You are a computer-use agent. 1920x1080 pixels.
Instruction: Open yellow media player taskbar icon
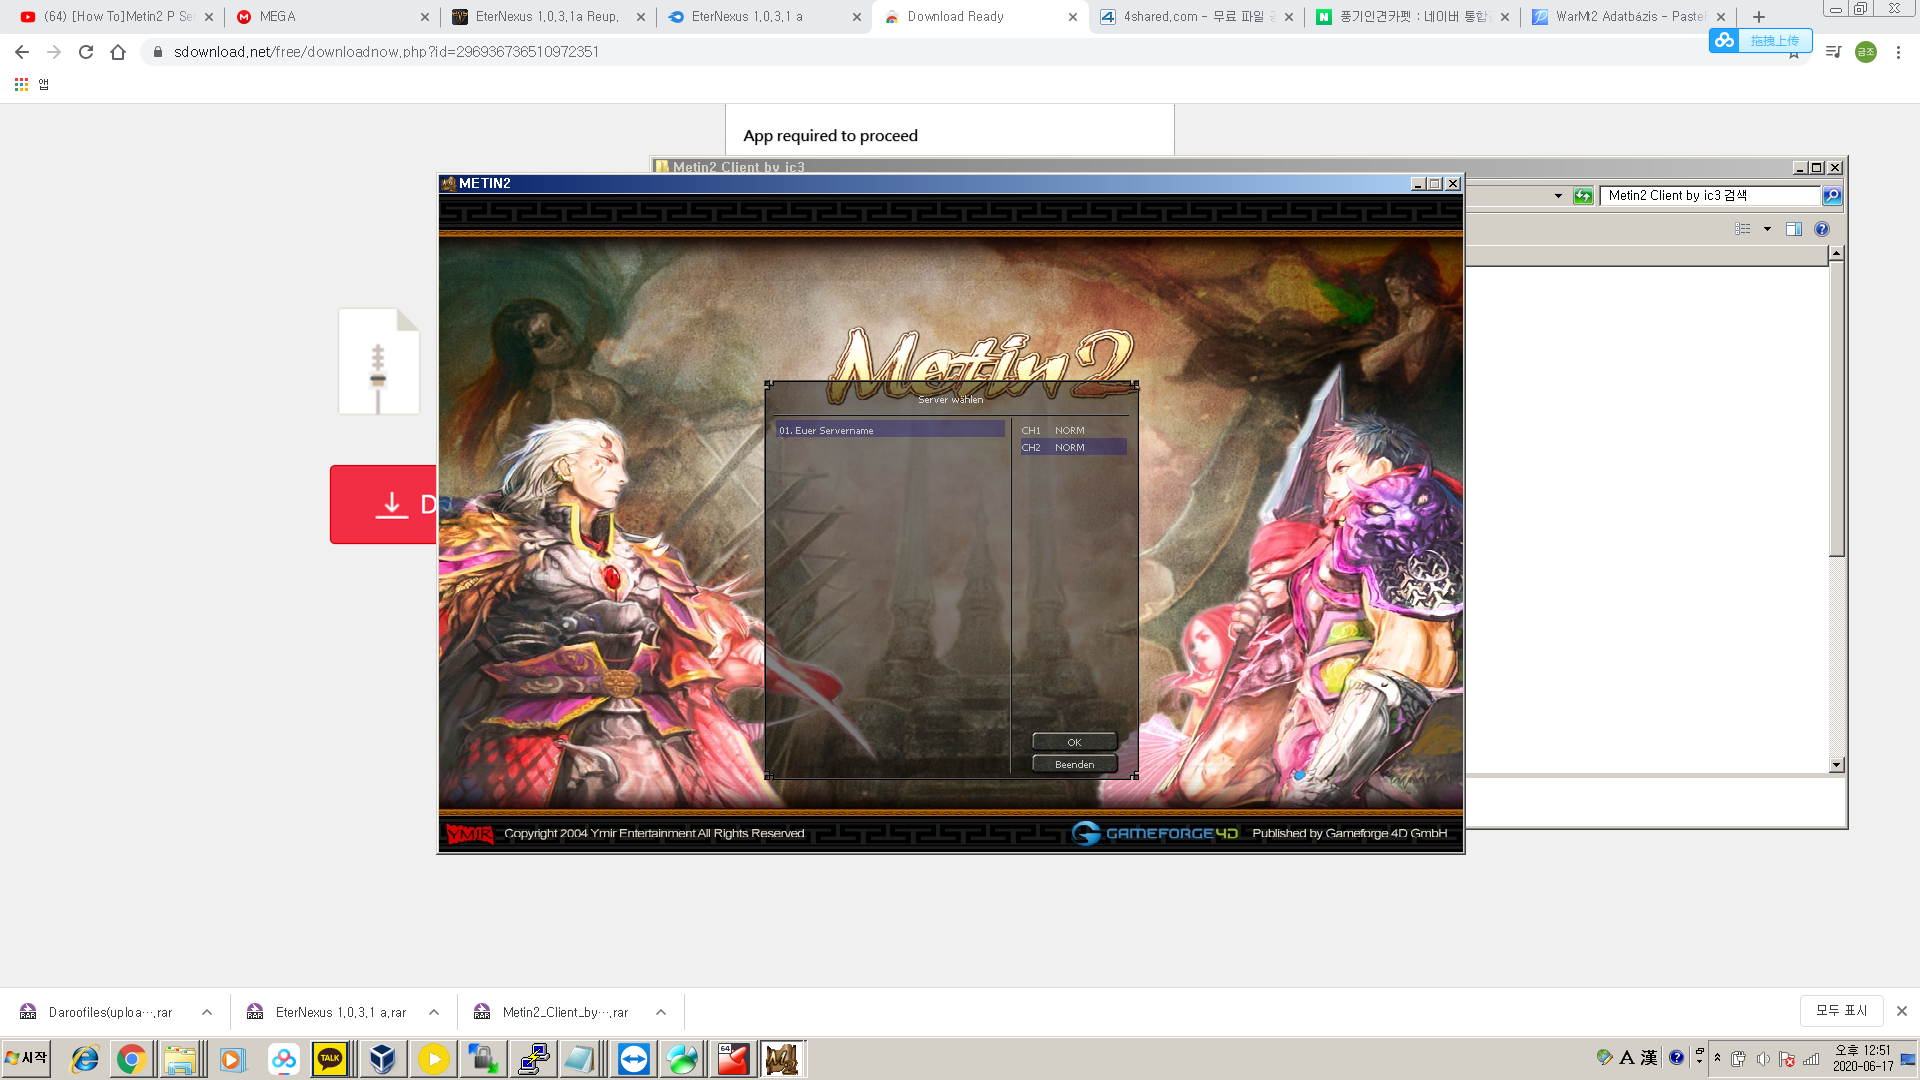(433, 1058)
